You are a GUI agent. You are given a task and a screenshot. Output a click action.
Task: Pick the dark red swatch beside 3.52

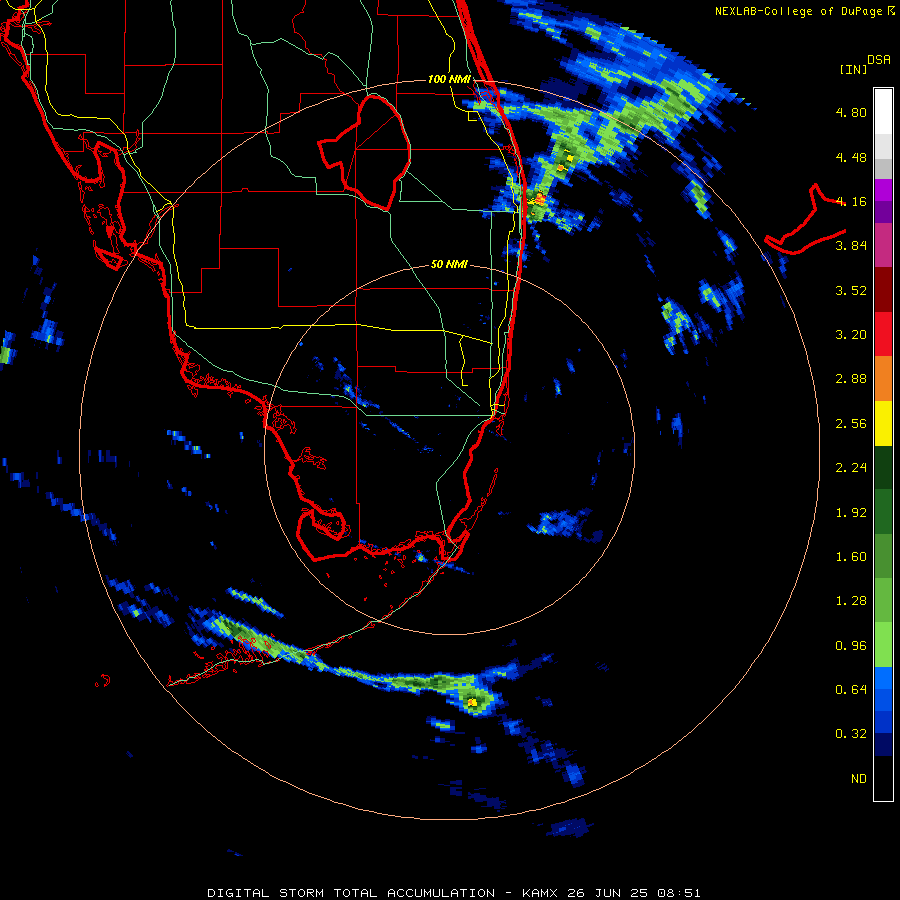click(883, 290)
